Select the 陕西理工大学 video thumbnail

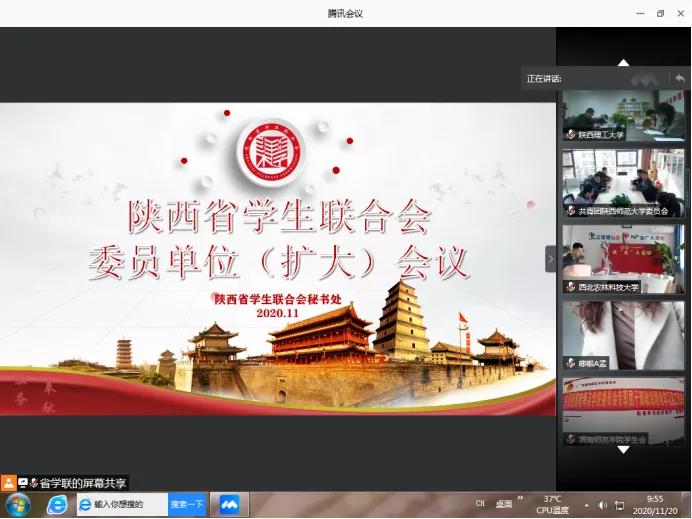(623, 116)
